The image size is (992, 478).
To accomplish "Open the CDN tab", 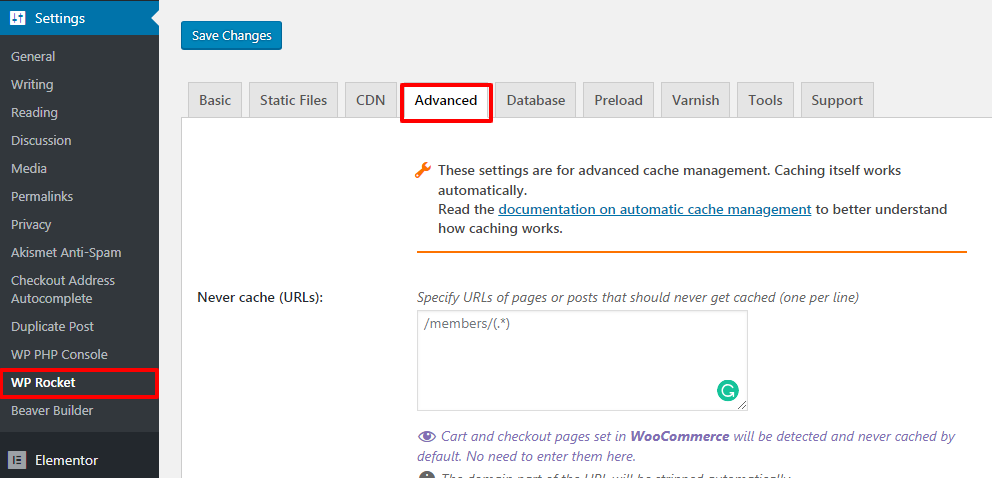I will click(371, 100).
